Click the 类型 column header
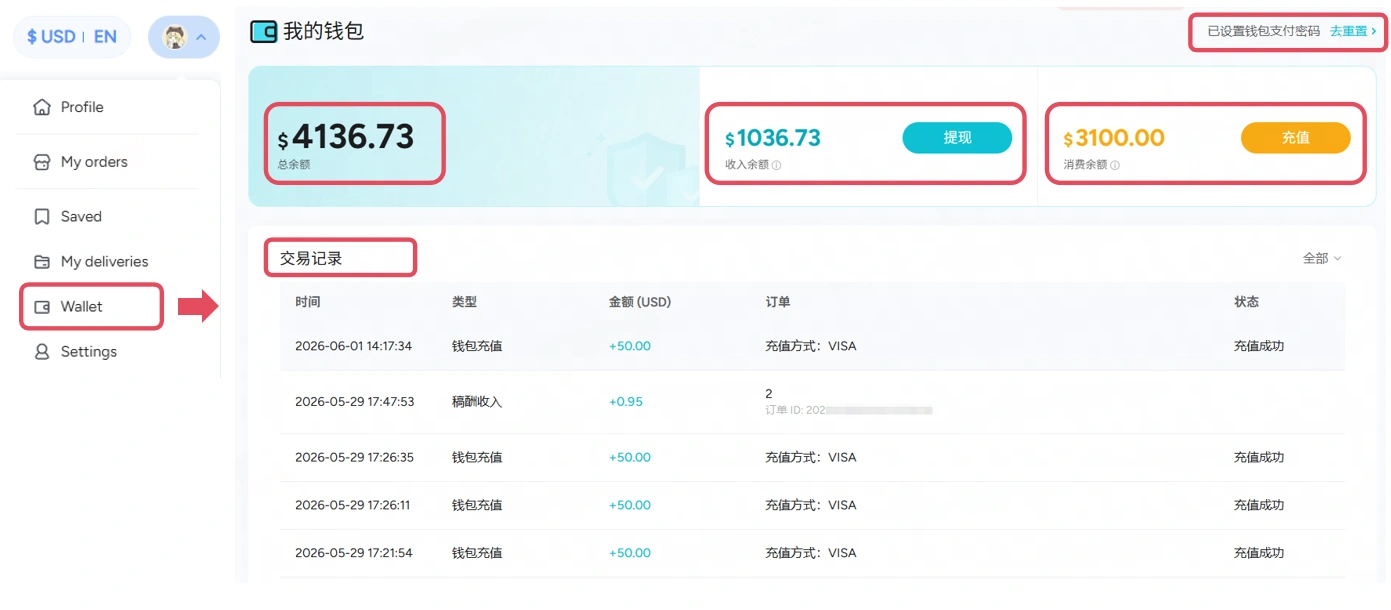This screenshot has width=1391, height=610. pyautogui.click(x=465, y=302)
